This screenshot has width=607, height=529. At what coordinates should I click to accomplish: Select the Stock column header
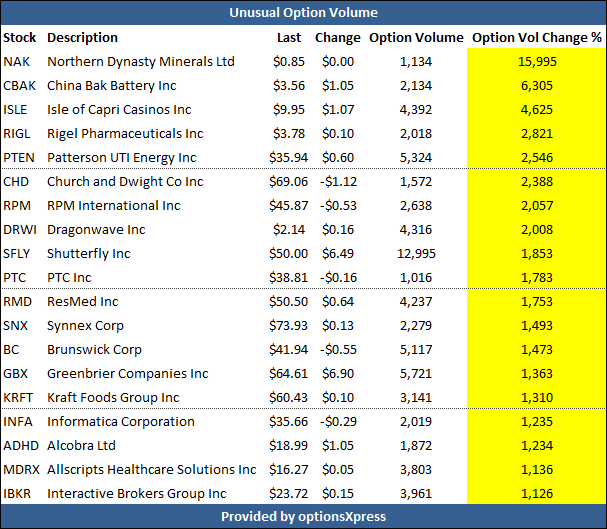point(19,38)
